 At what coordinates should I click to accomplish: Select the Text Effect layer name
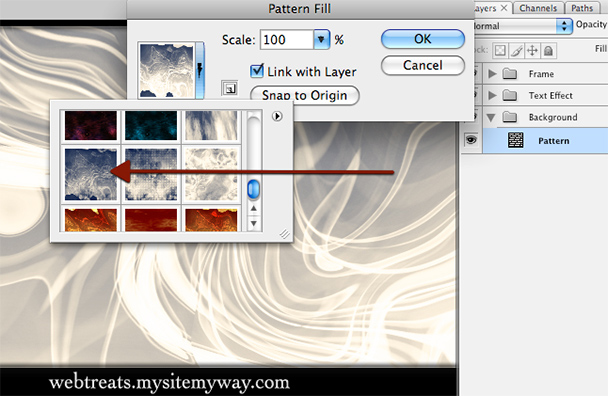551,95
